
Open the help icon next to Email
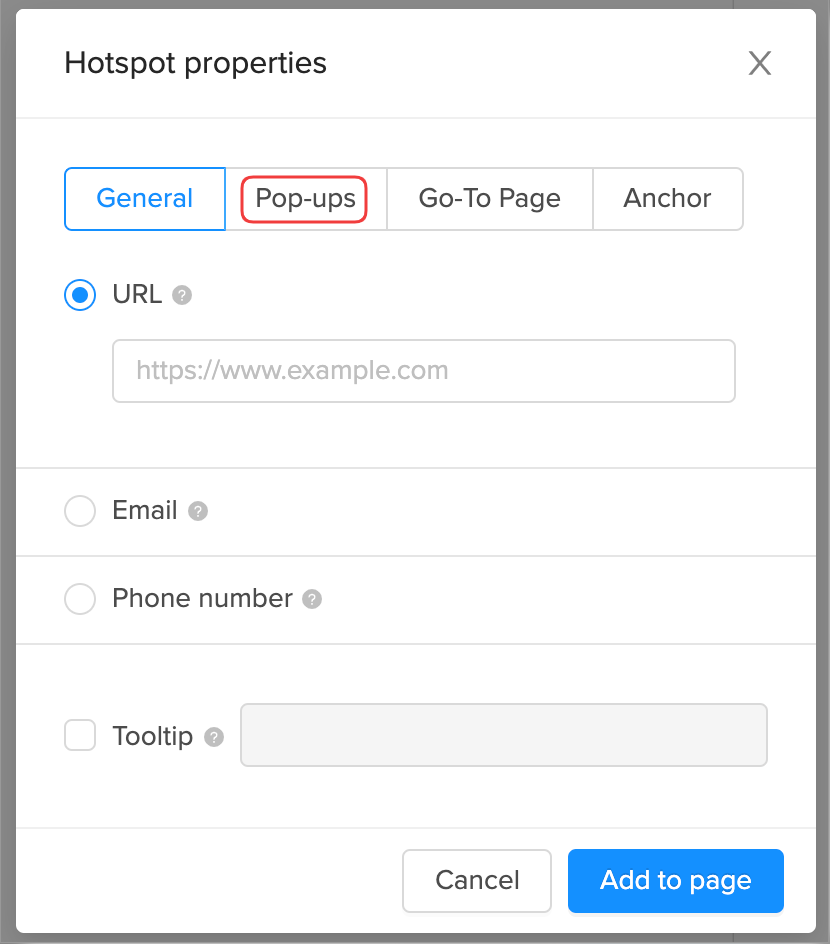point(197,511)
